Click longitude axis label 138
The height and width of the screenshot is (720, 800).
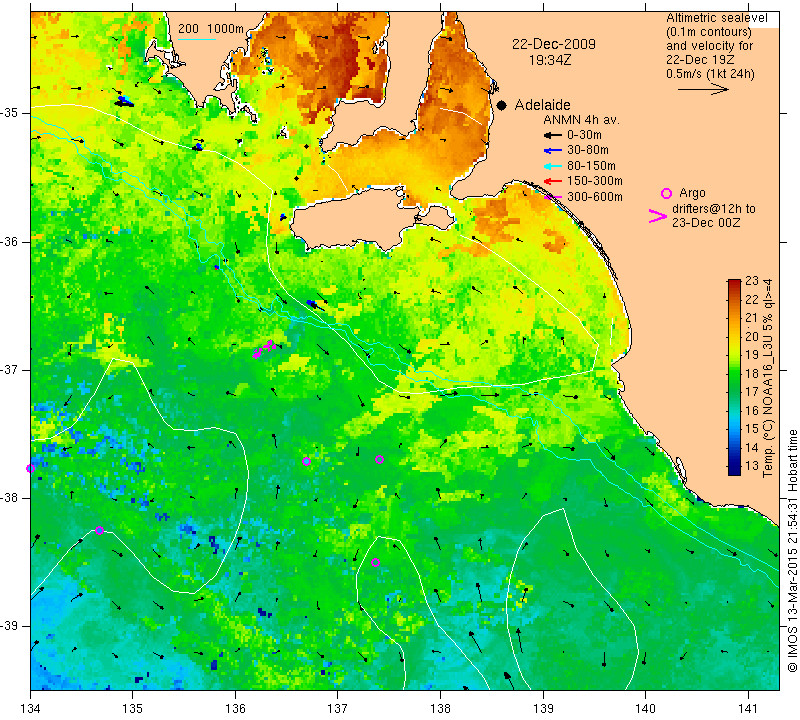[x=440, y=708]
